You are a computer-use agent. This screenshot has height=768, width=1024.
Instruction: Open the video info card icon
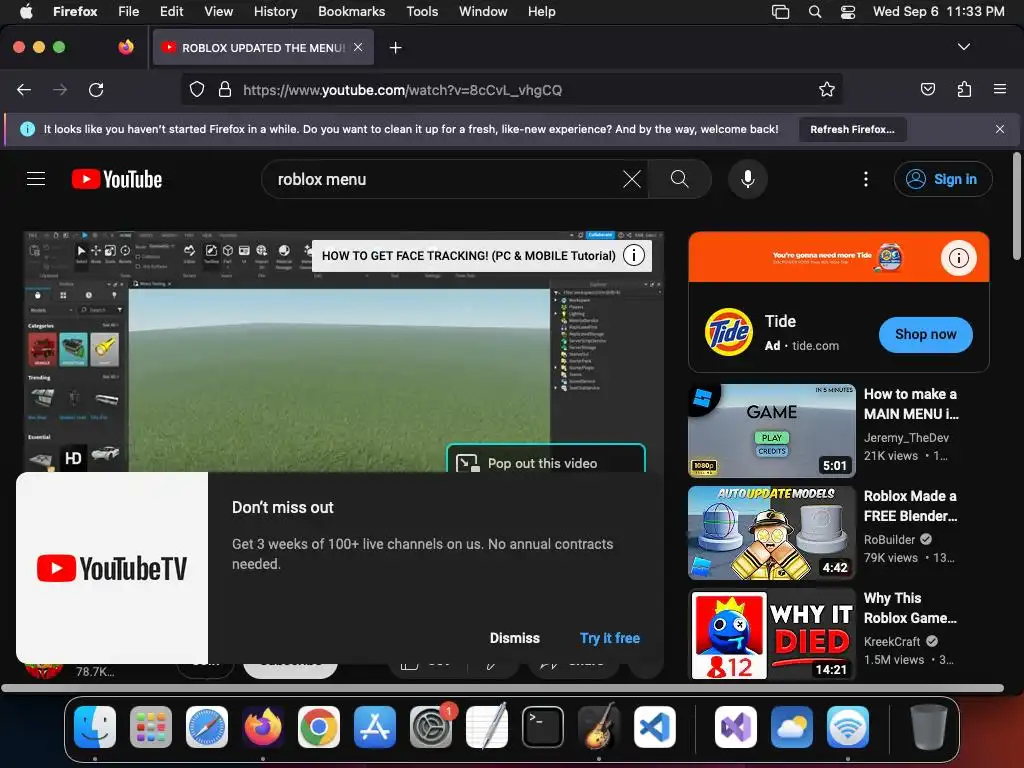(633, 255)
